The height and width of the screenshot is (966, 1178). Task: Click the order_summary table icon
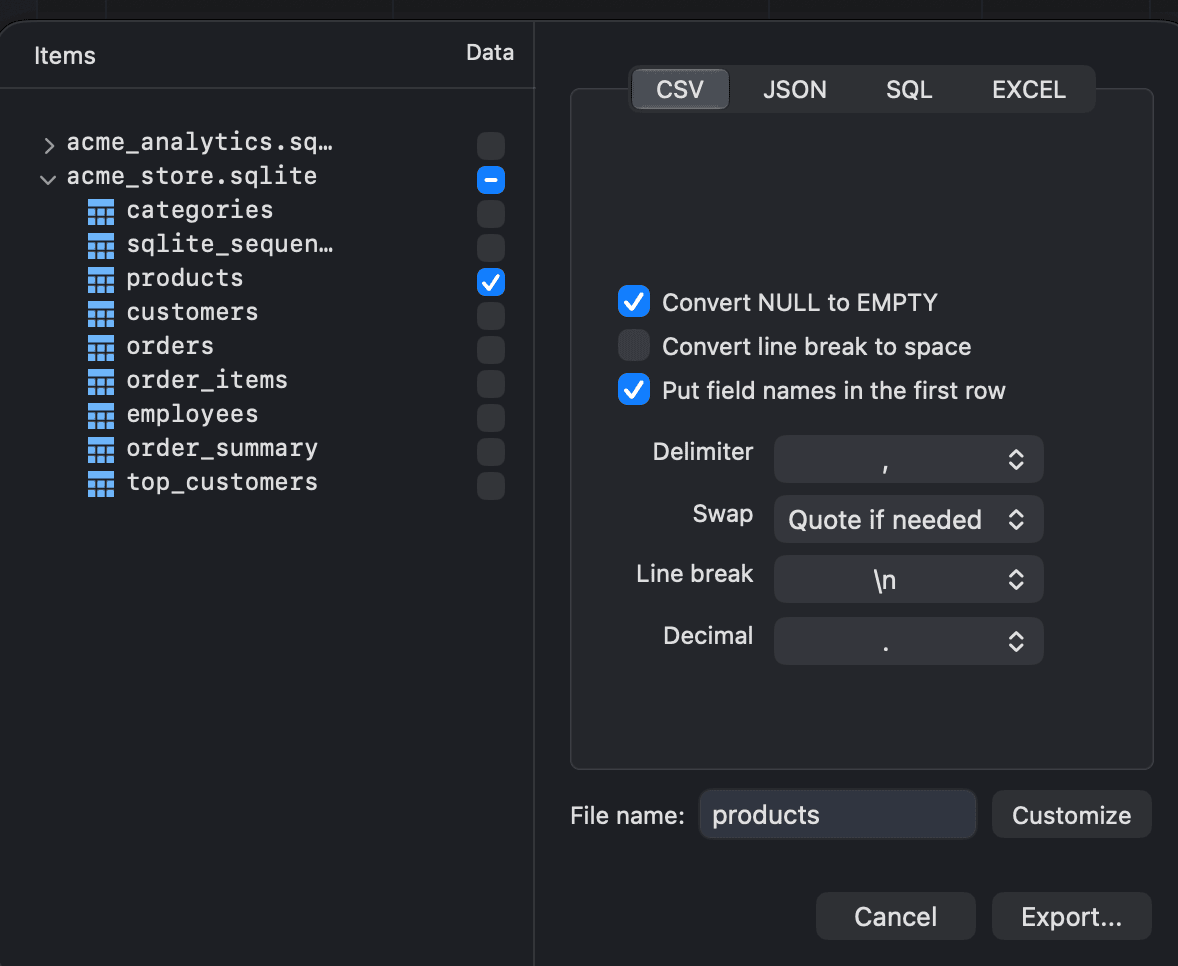tap(101, 450)
